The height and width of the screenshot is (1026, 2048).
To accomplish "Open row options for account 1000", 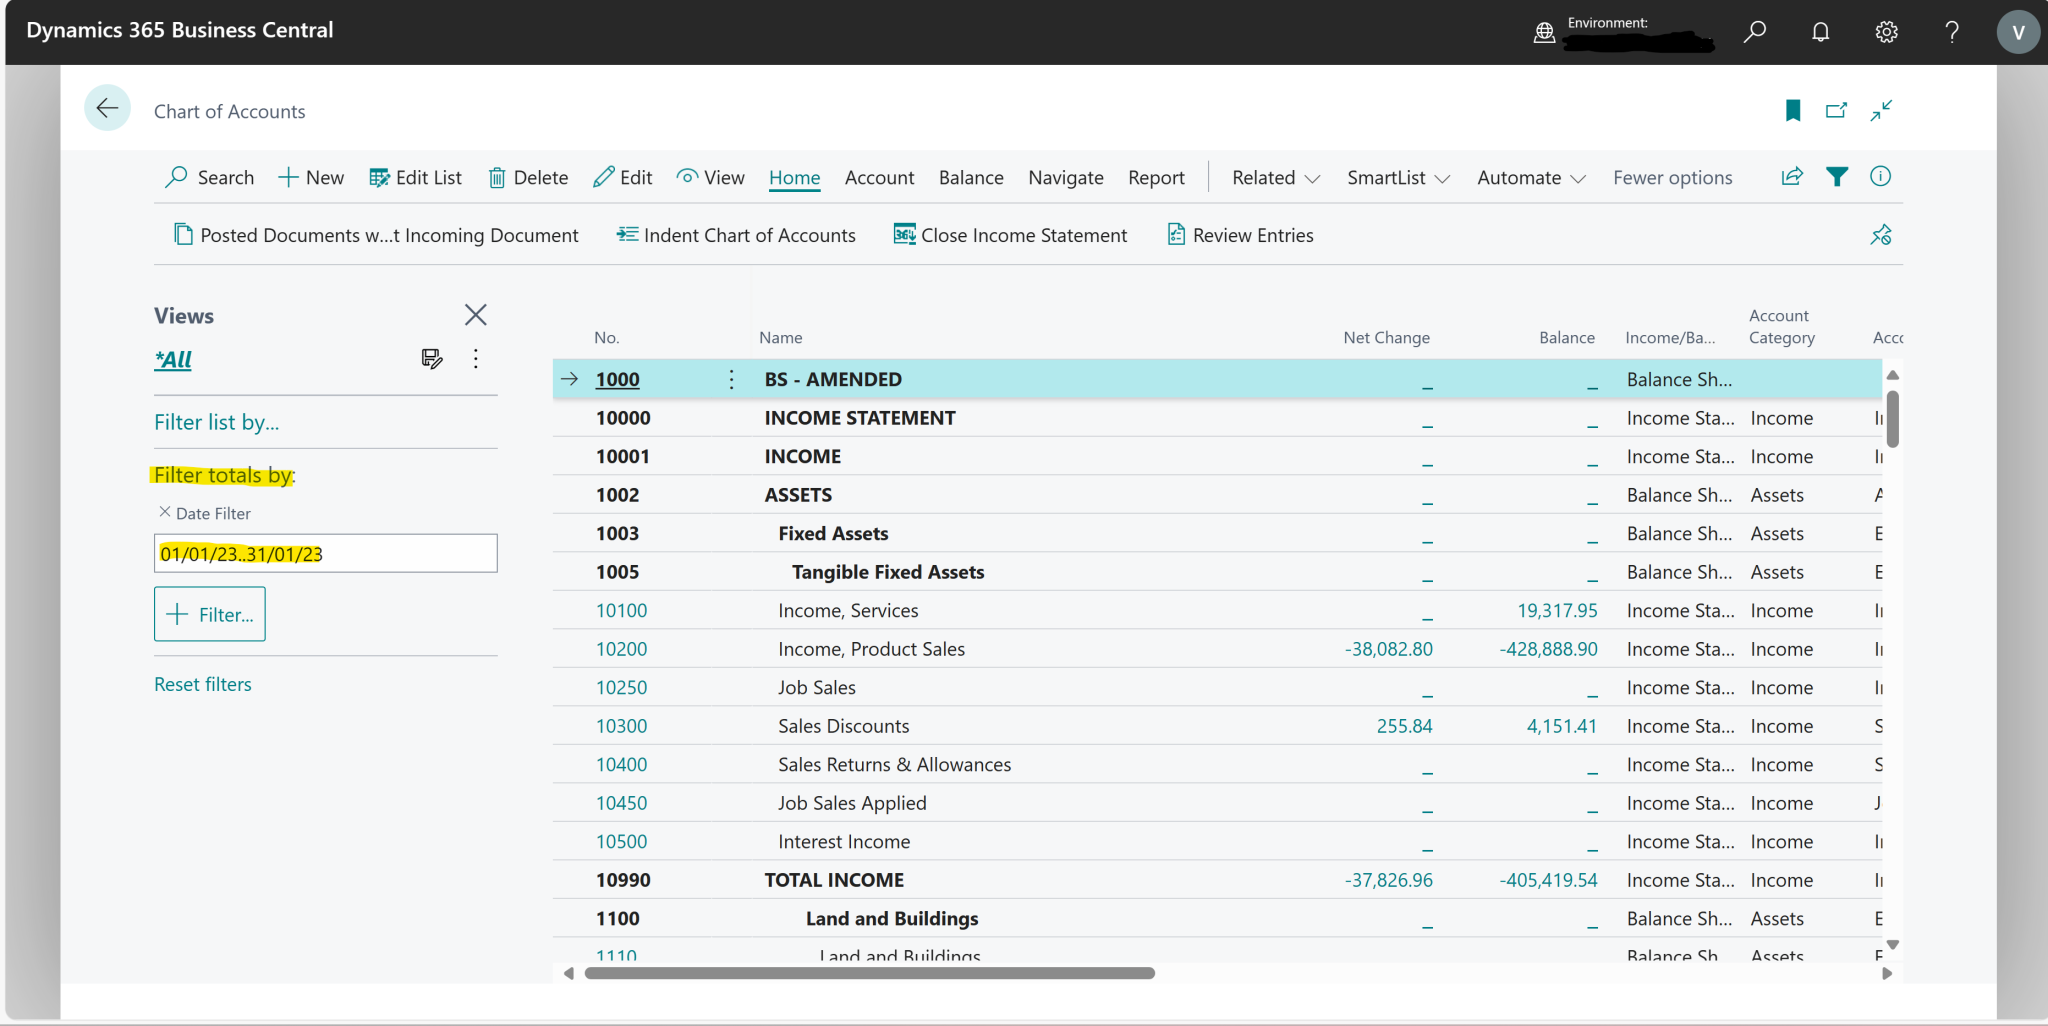I will click(x=731, y=379).
